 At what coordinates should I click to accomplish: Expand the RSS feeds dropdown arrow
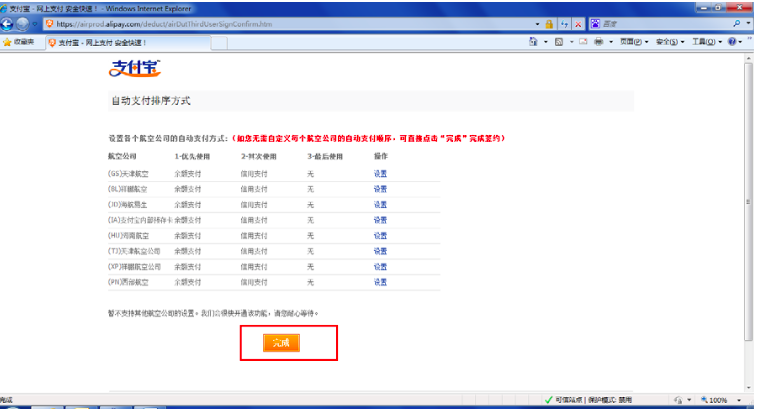pos(572,42)
